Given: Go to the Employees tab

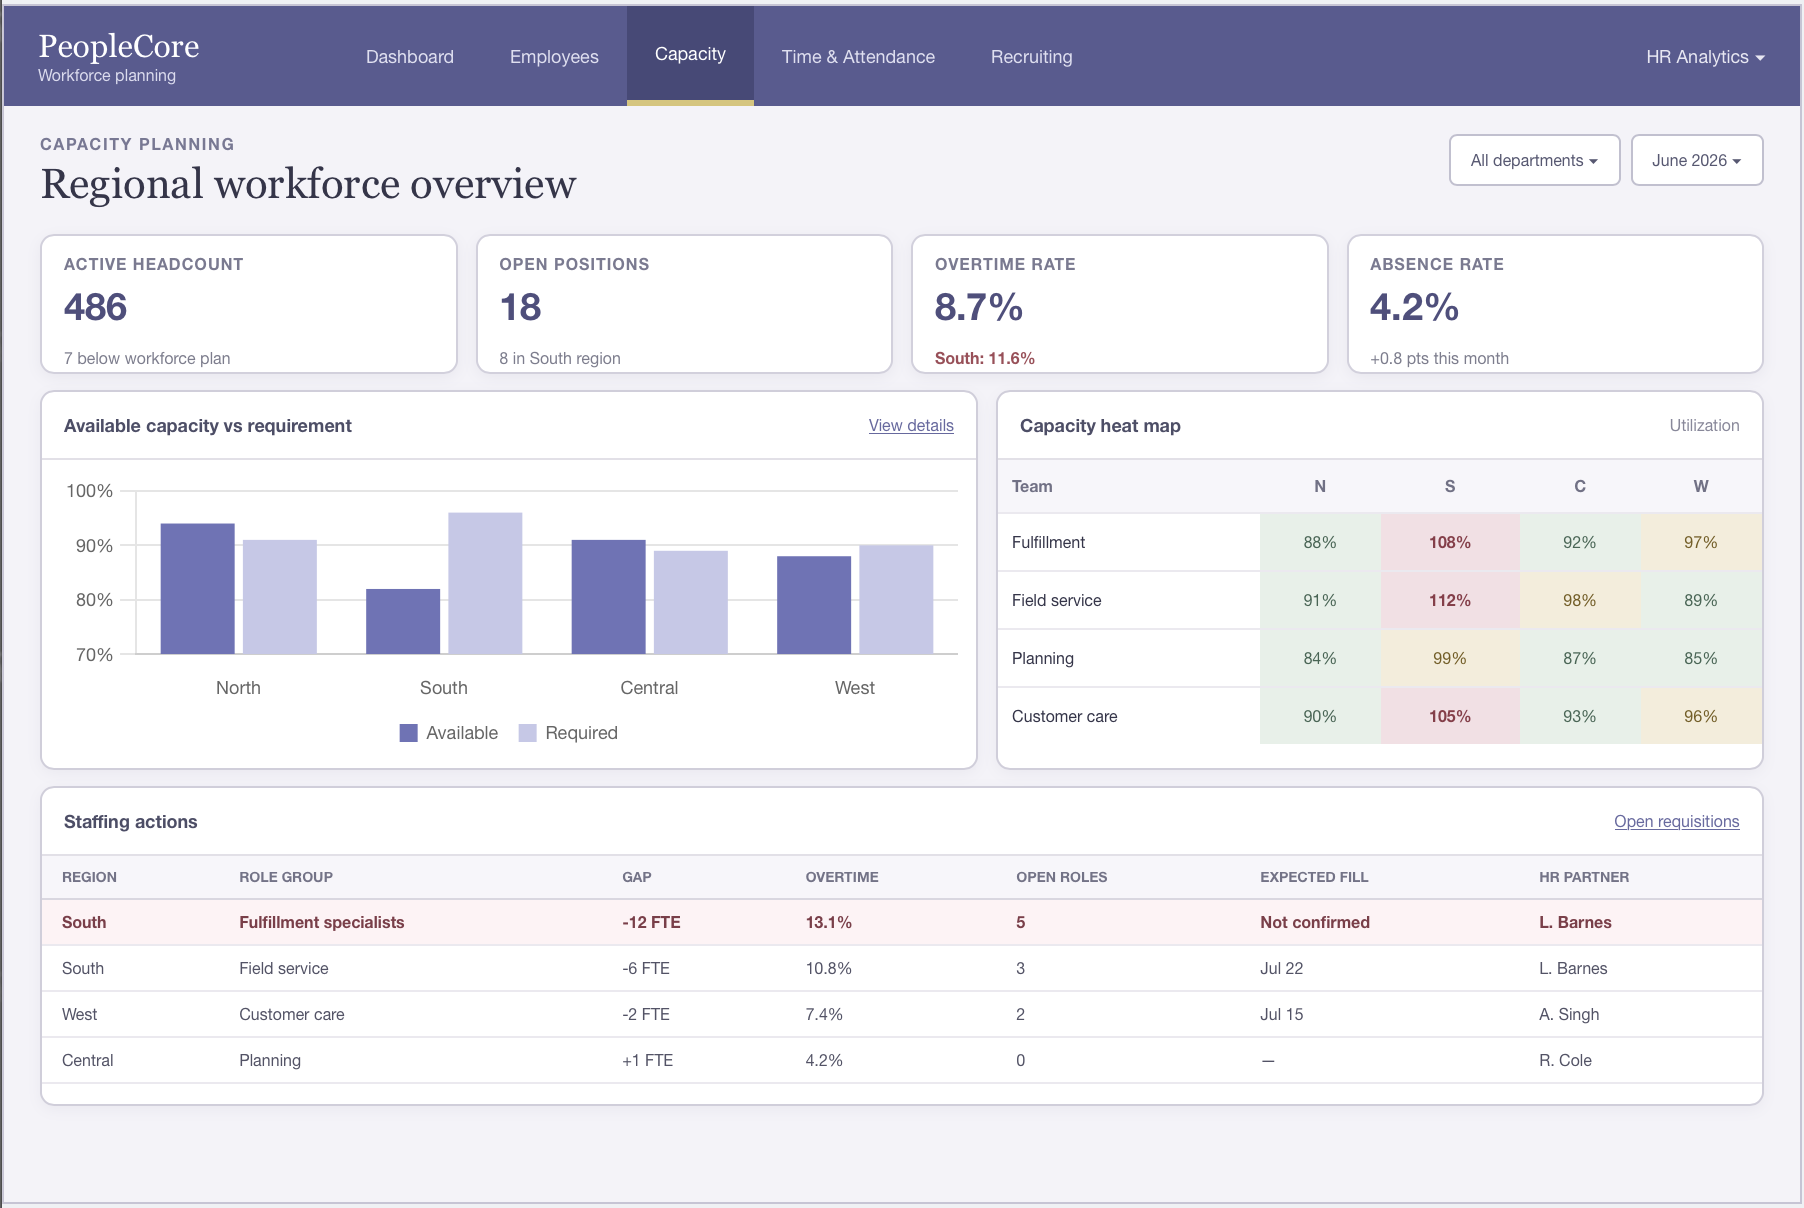Looking at the screenshot, I should click(x=554, y=57).
